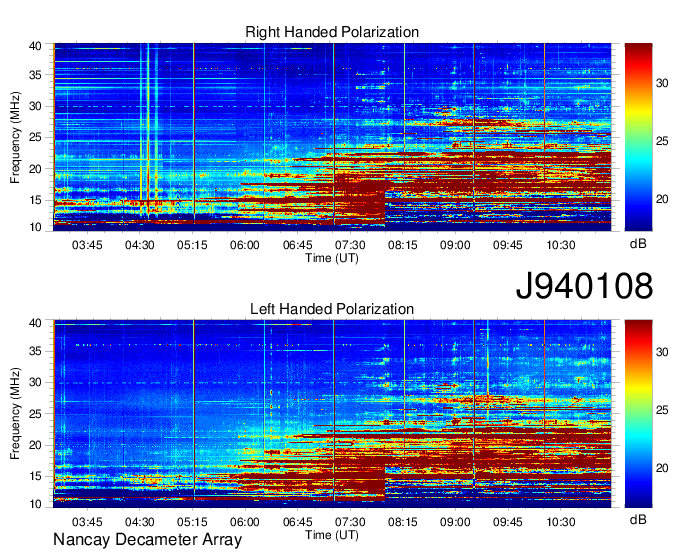The image size is (680, 552).
Task: Click the 09:45 time tick in left-handed plot
Action: 507,522
